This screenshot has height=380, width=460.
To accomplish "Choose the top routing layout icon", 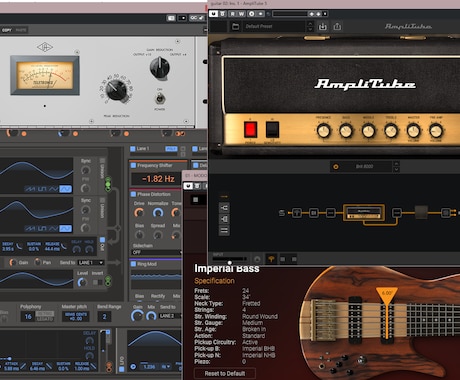I will point(224,208).
